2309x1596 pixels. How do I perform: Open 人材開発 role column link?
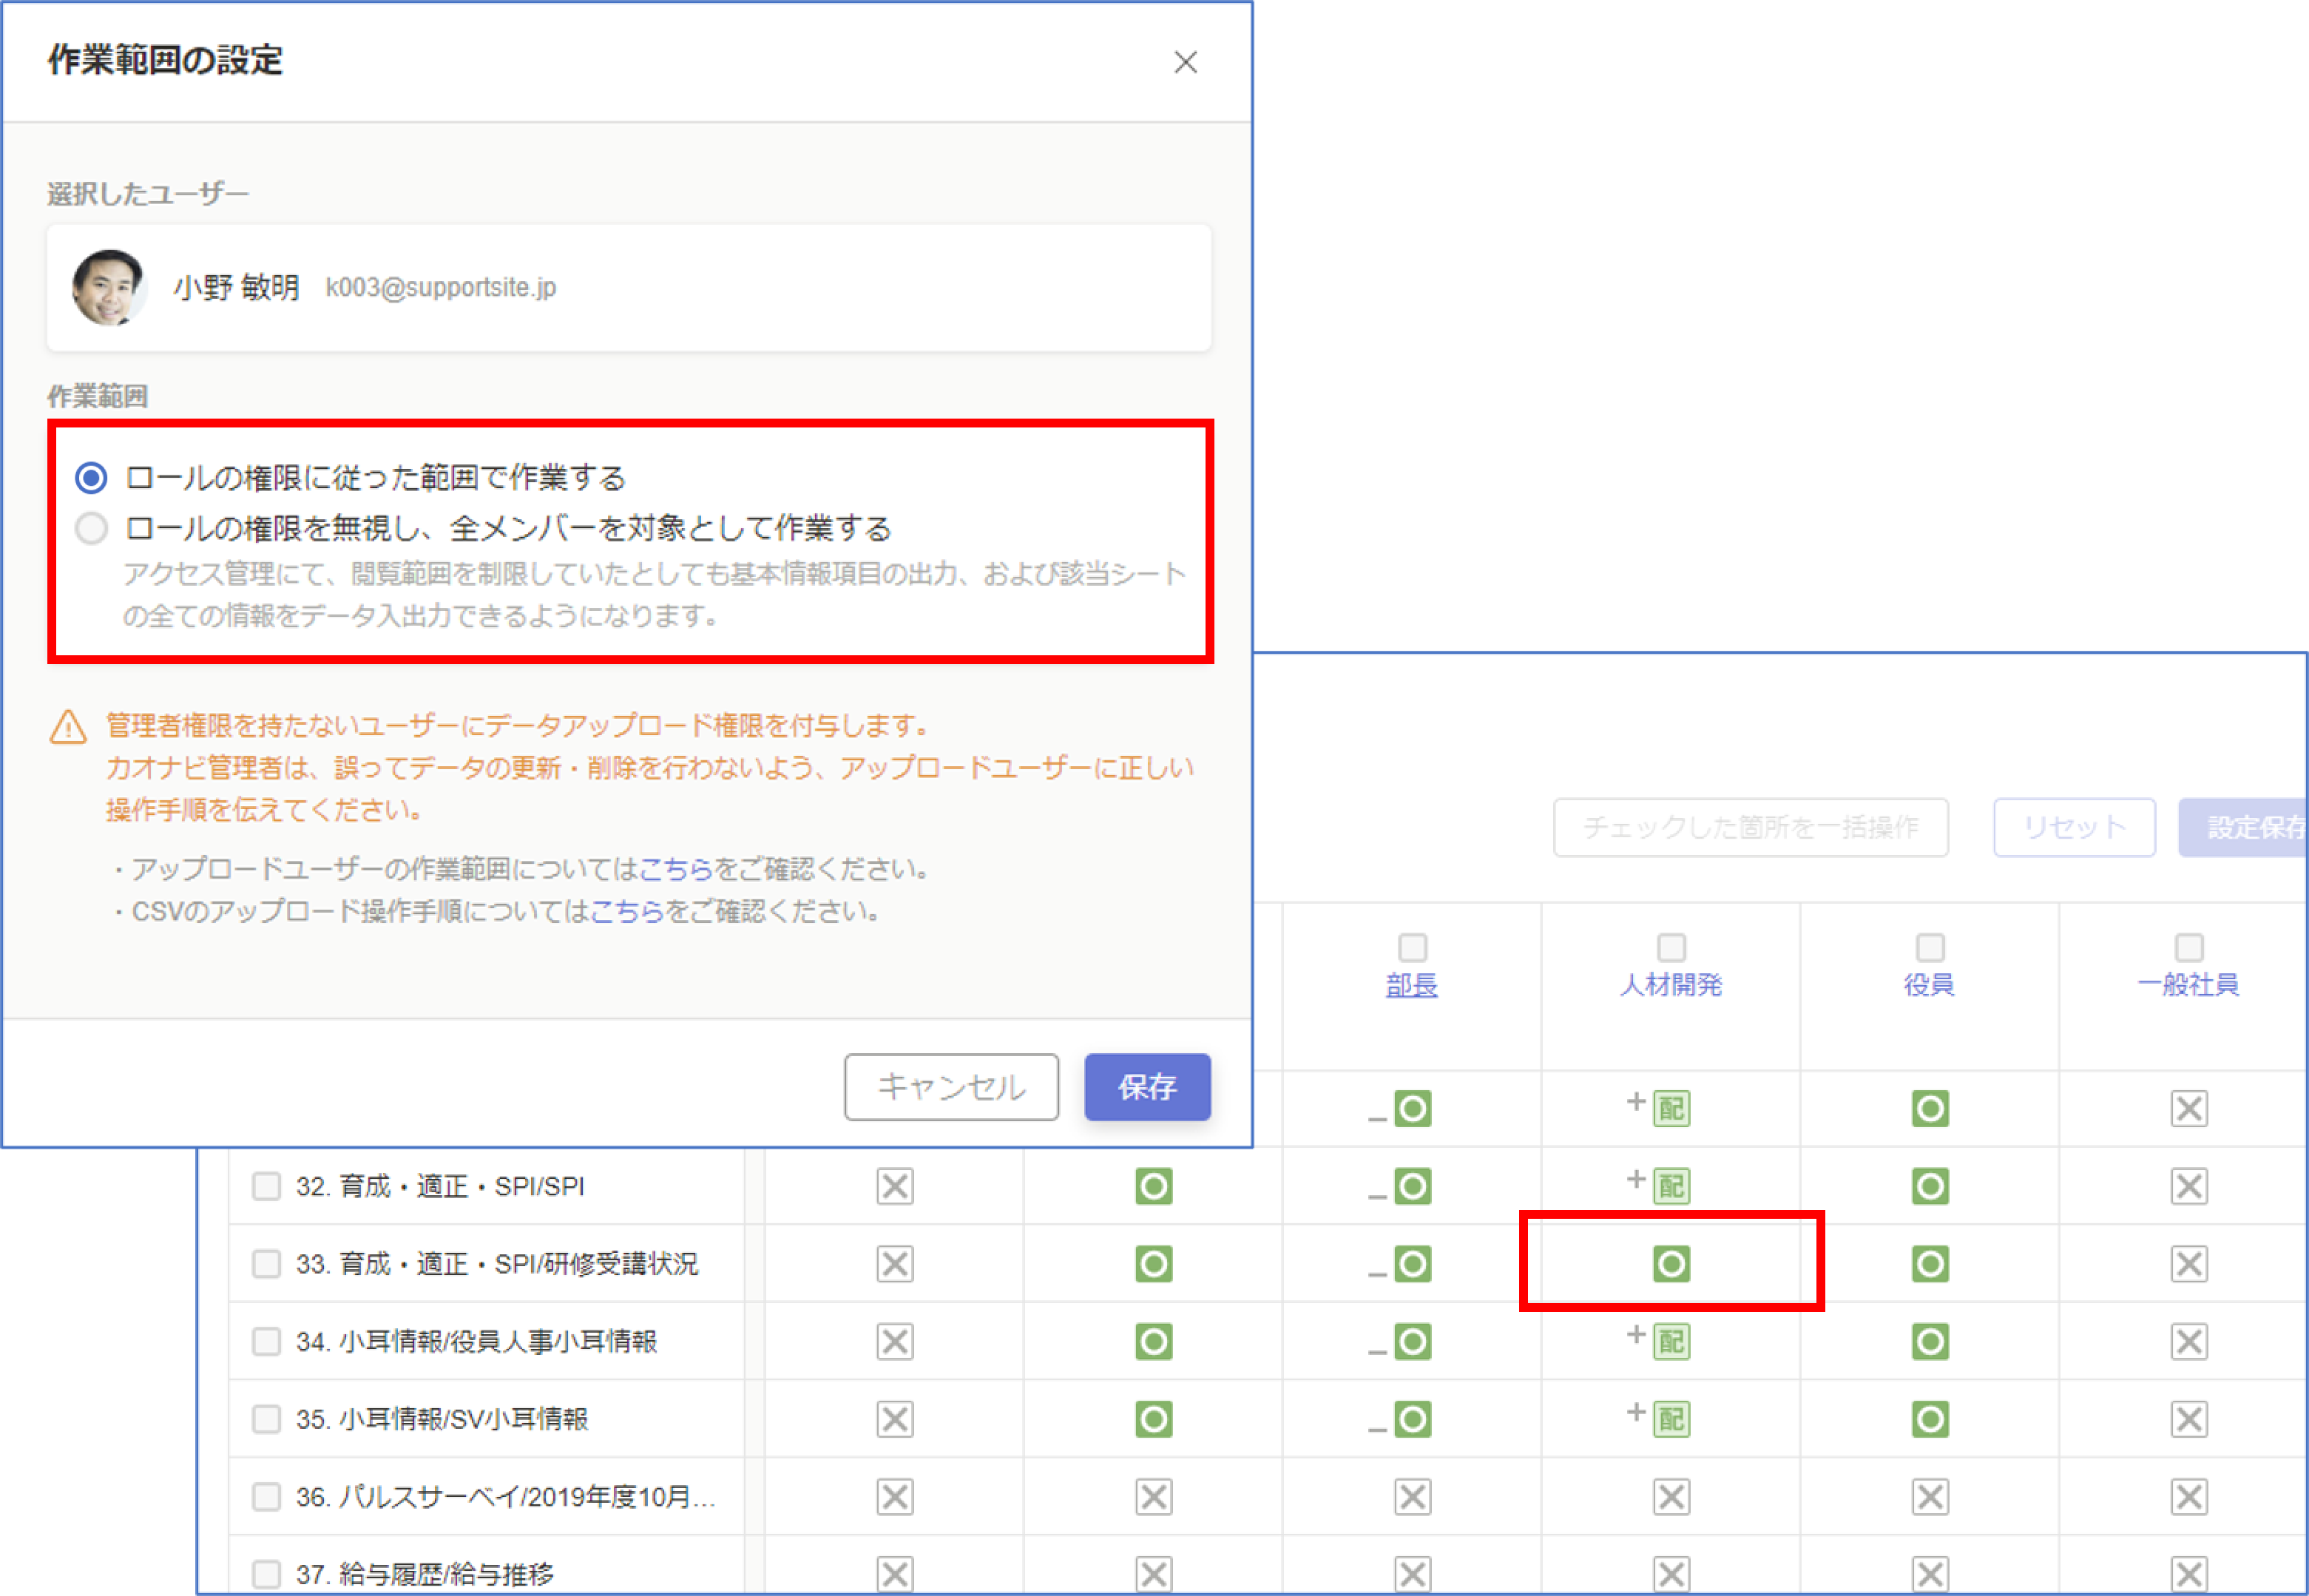[1671, 985]
